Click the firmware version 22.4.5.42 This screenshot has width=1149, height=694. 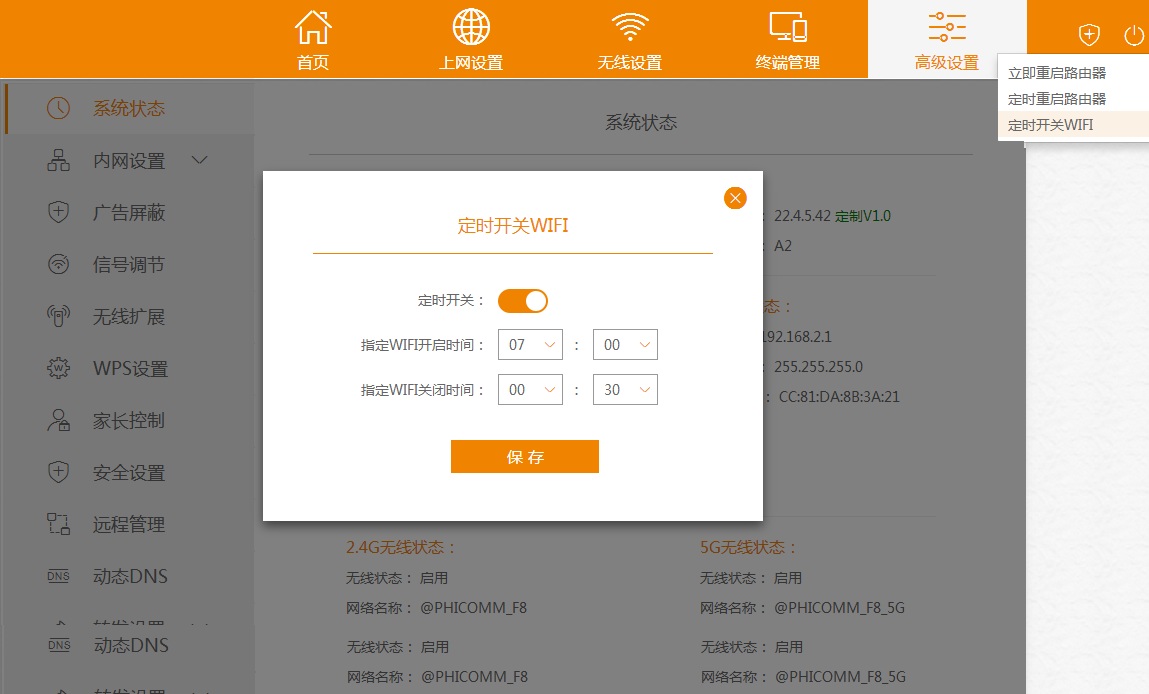(802, 216)
